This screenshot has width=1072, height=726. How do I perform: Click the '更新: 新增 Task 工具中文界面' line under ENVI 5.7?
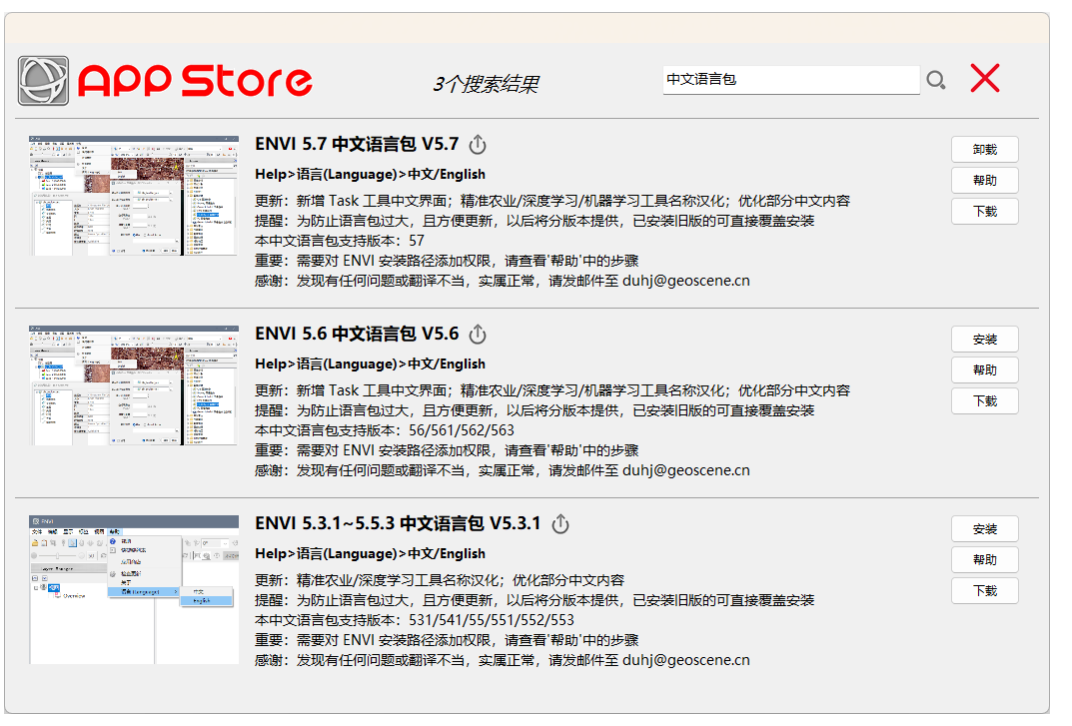click(552, 201)
